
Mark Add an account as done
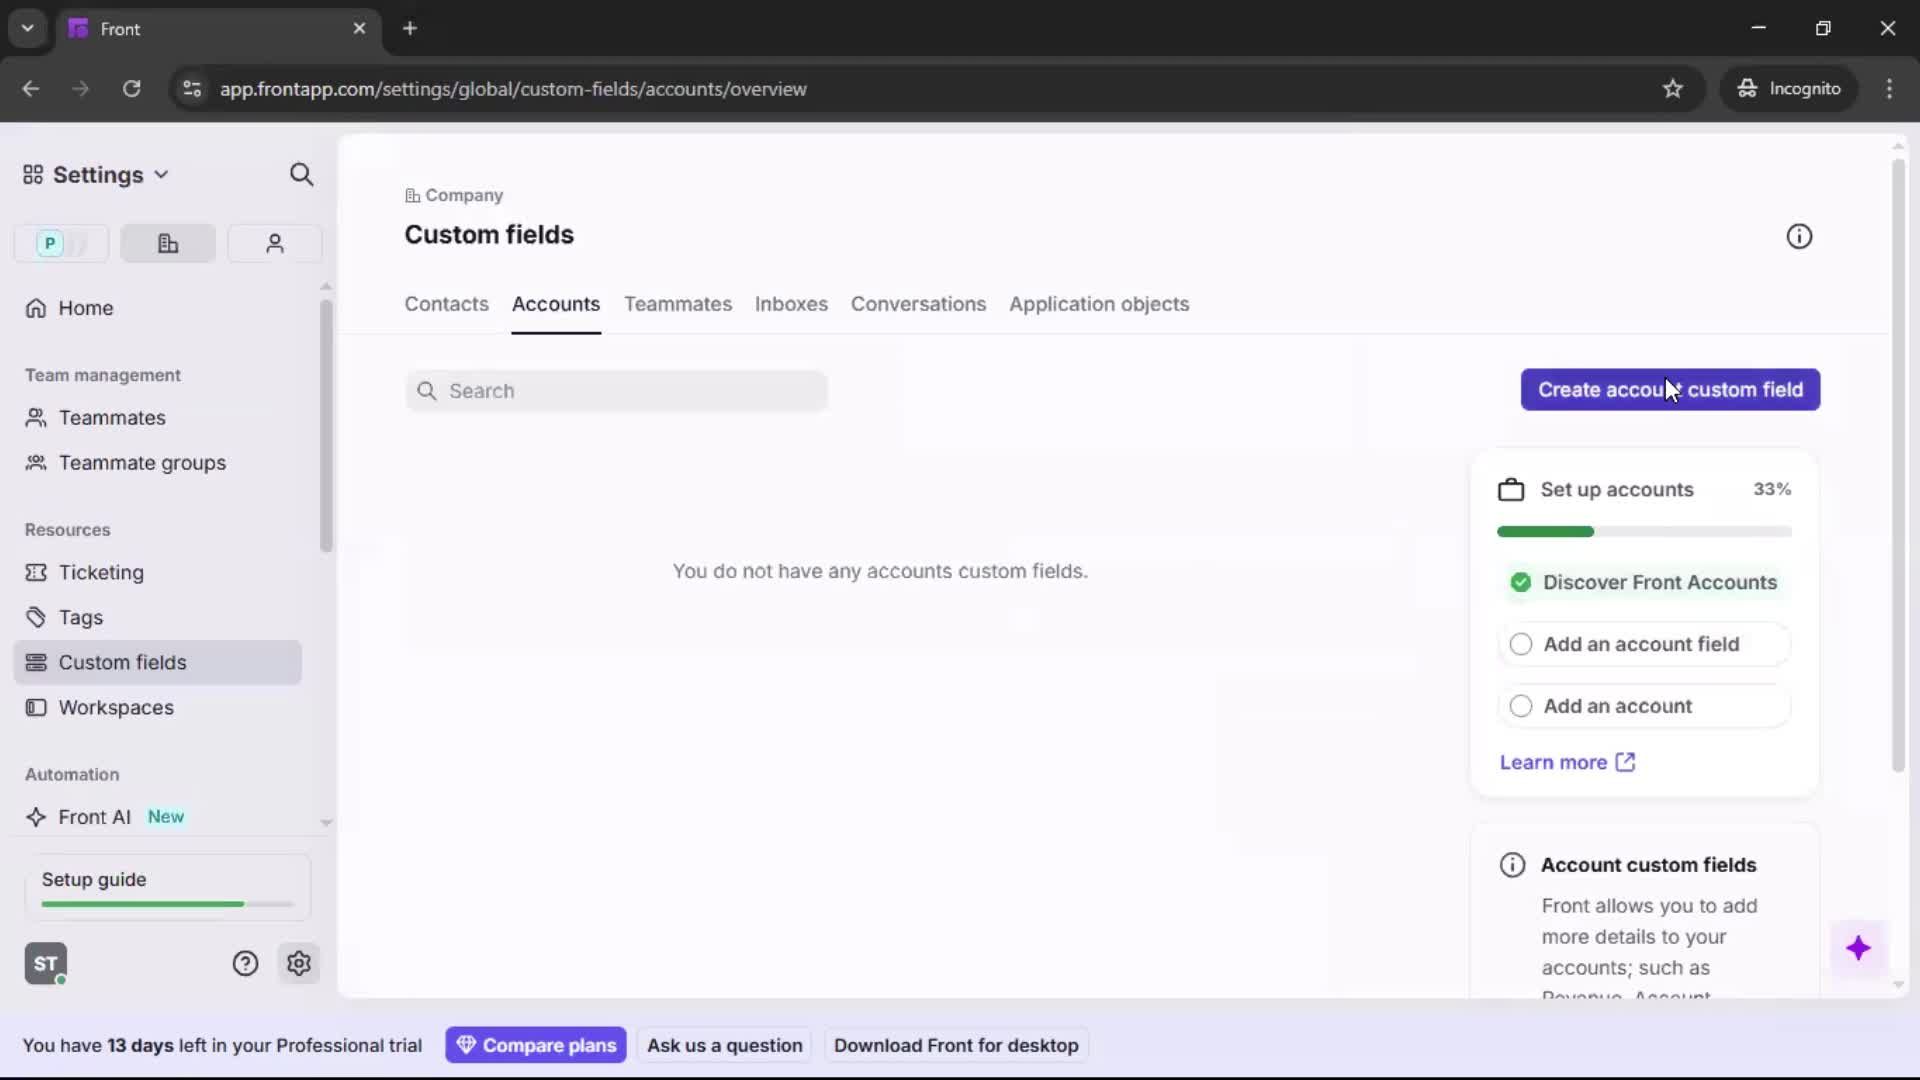coord(1521,706)
